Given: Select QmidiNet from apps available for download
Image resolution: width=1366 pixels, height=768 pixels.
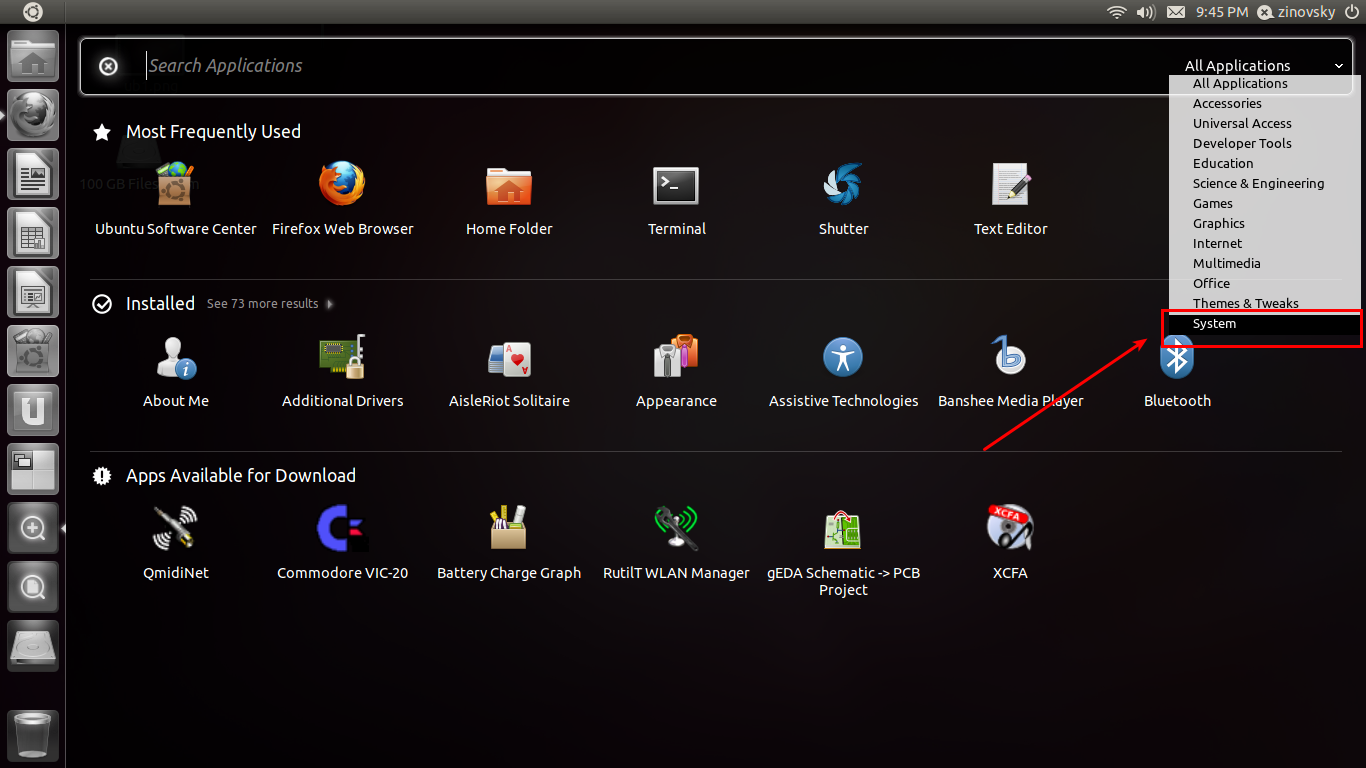Looking at the screenshot, I should [176, 544].
